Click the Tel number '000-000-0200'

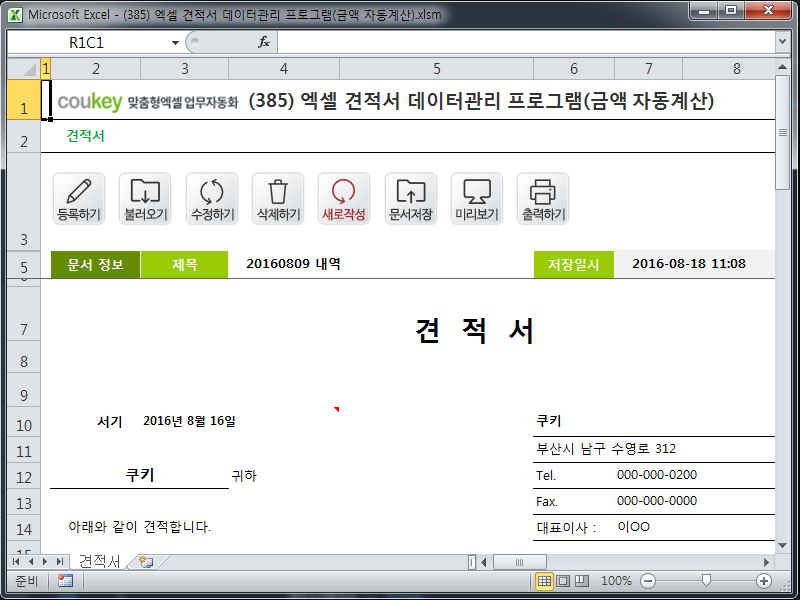pyautogui.click(x=657, y=474)
